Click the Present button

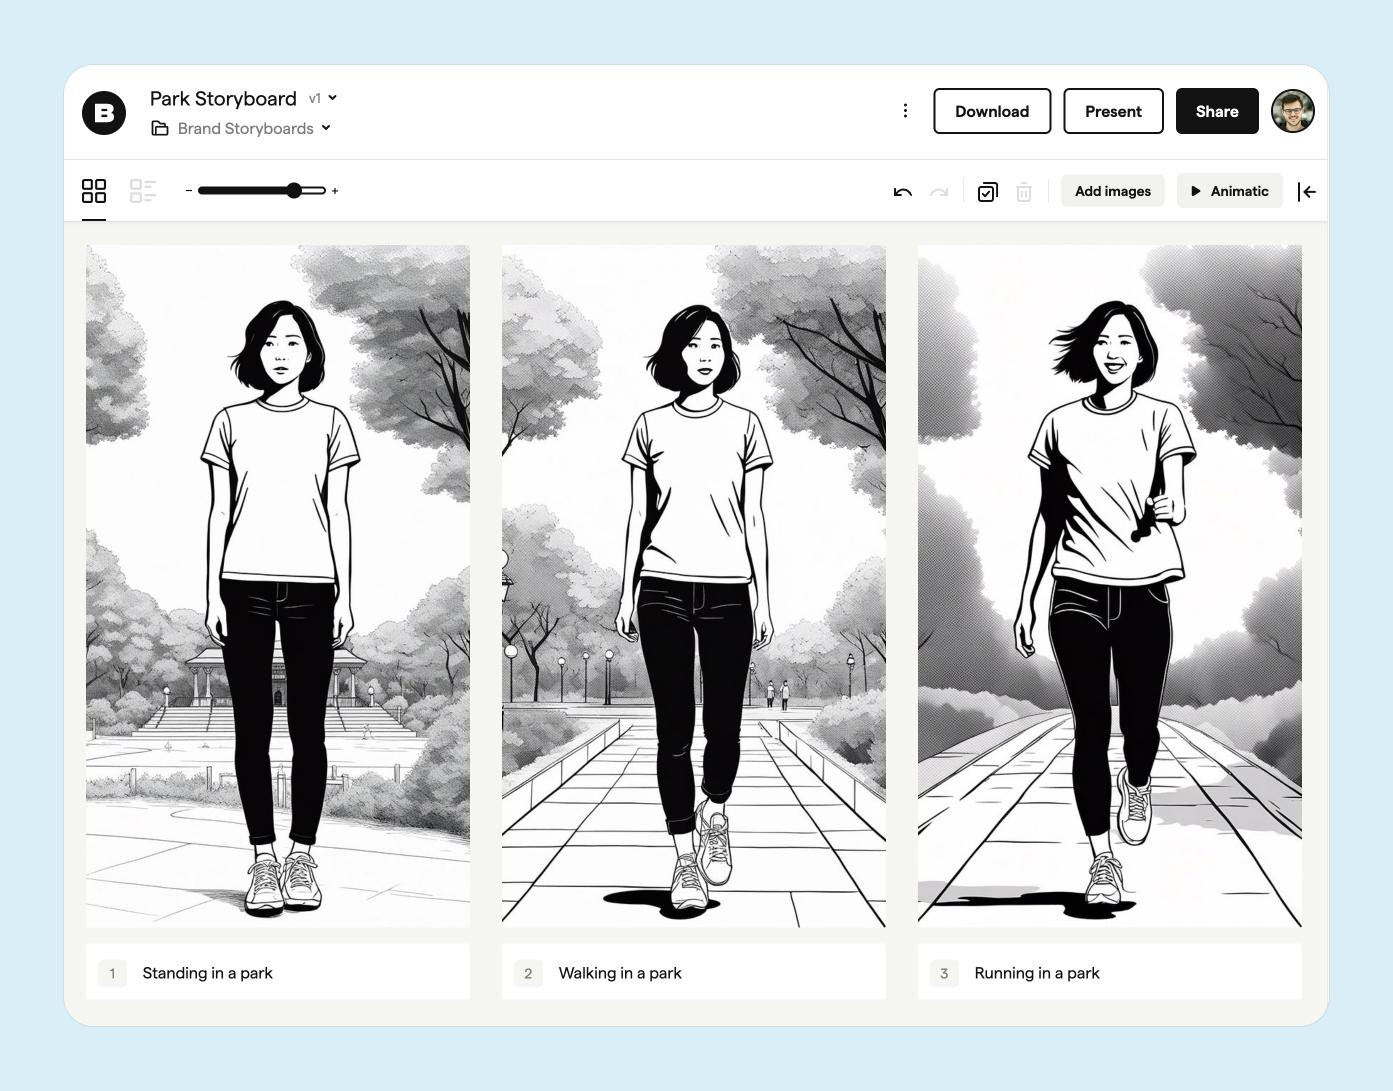coord(1113,111)
